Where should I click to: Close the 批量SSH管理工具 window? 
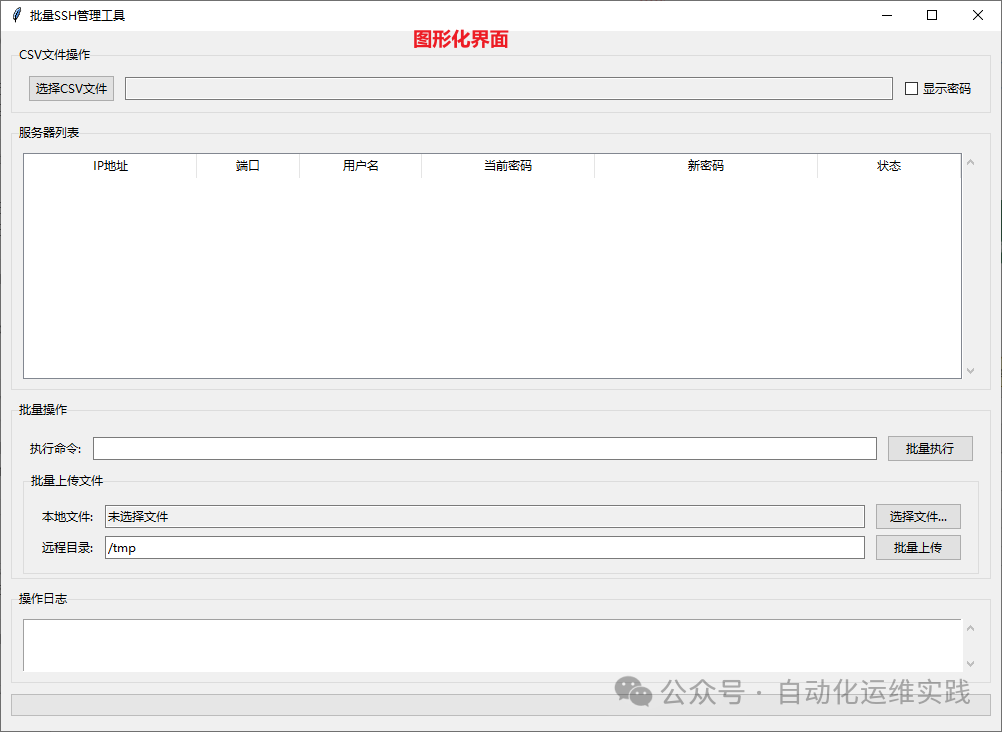978,15
